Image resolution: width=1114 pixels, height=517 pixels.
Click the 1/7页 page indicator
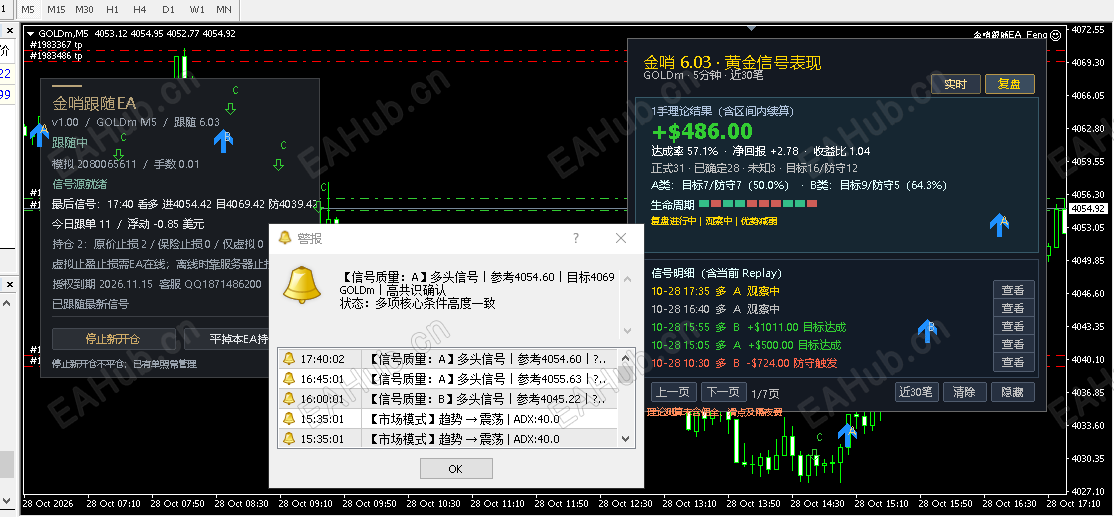tap(765, 393)
